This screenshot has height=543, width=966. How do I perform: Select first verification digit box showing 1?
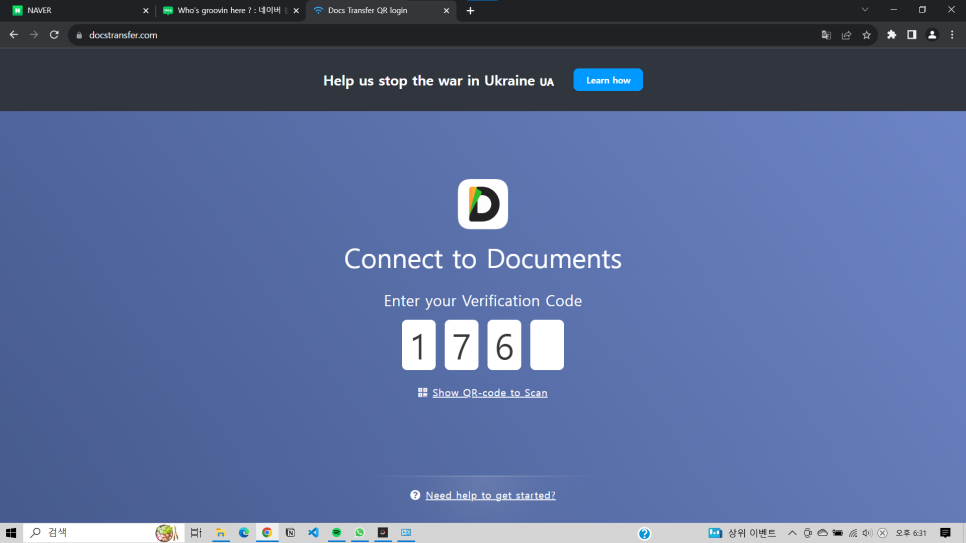click(x=419, y=345)
